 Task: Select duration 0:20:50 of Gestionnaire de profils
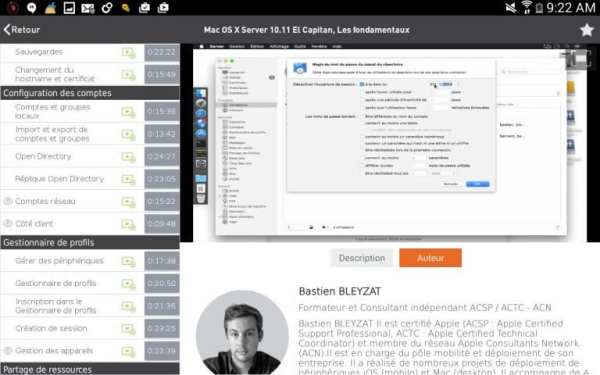pyautogui.click(x=162, y=284)
